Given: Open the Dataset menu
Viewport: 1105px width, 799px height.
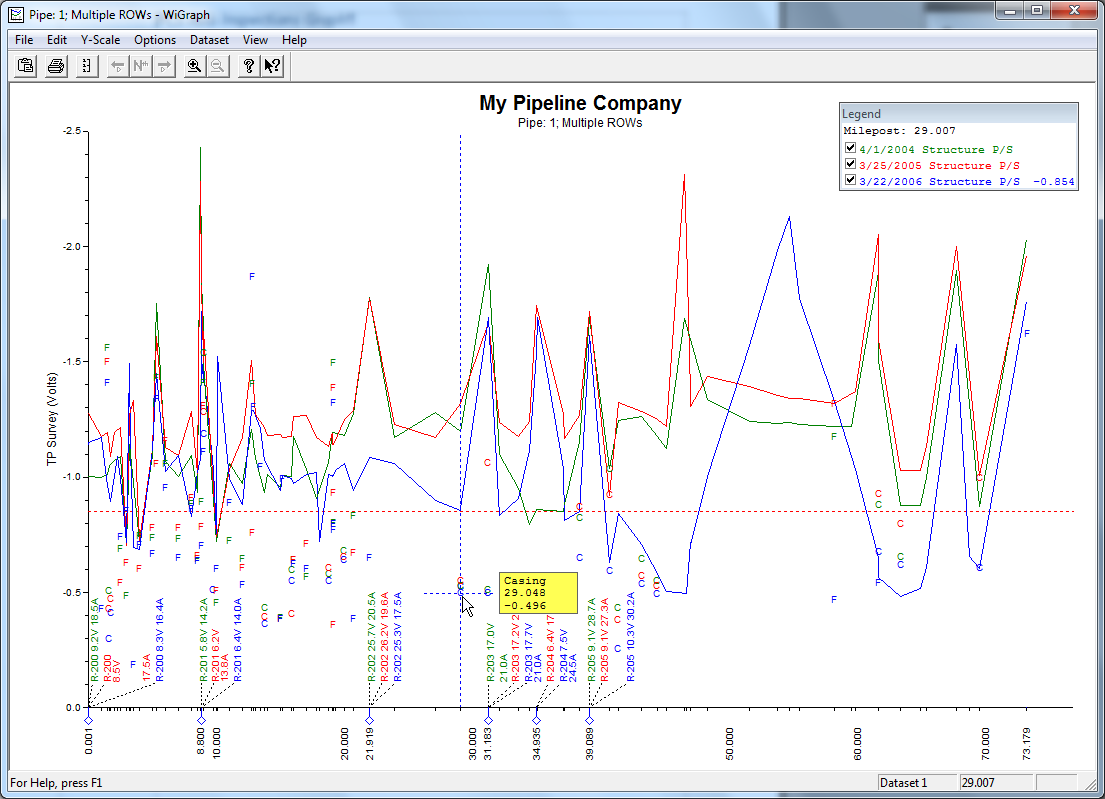Looking at the screenshot, I should coord(209,40).
